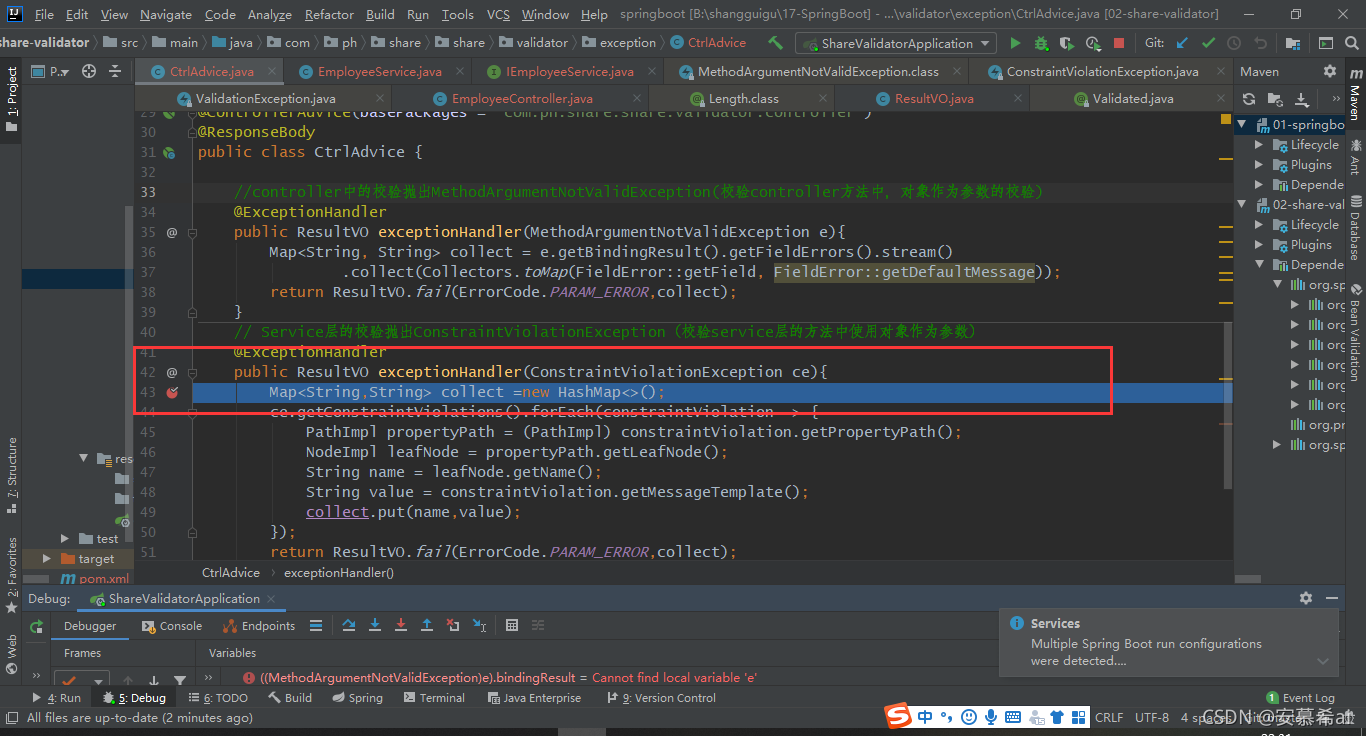Expand Plugins under 02-share-val in Maven

pos(1259,245)
